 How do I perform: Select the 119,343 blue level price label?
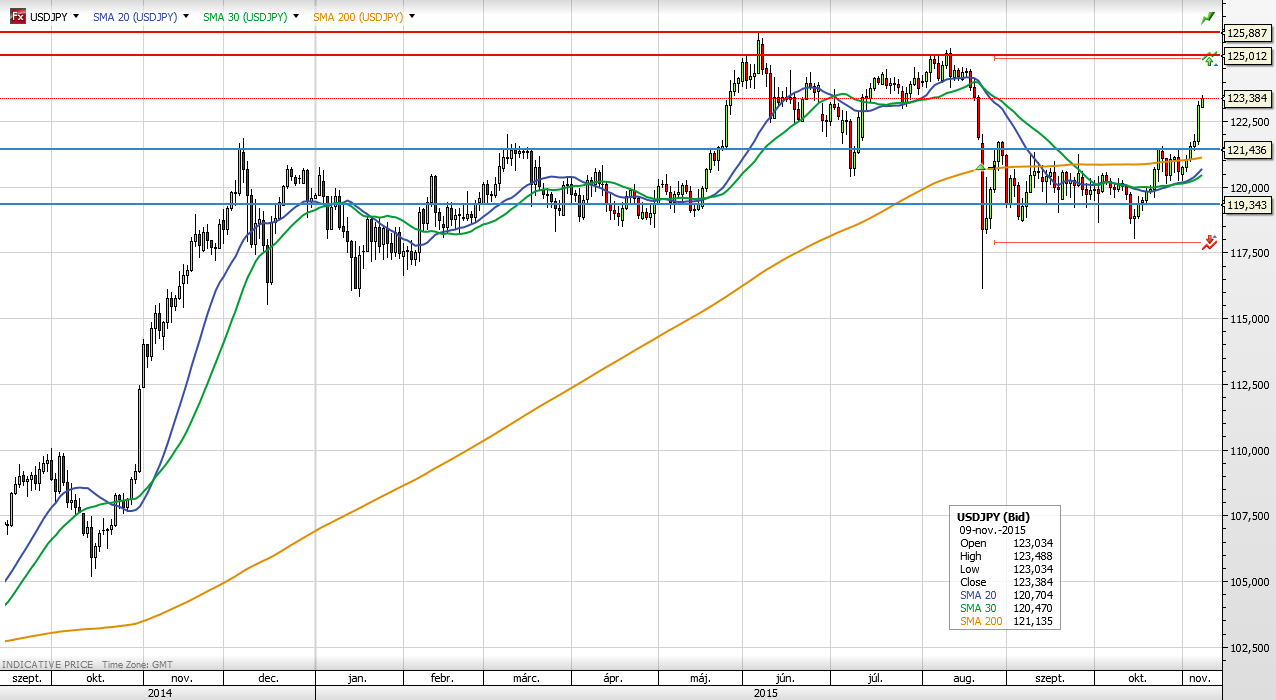click(1247, 204)
